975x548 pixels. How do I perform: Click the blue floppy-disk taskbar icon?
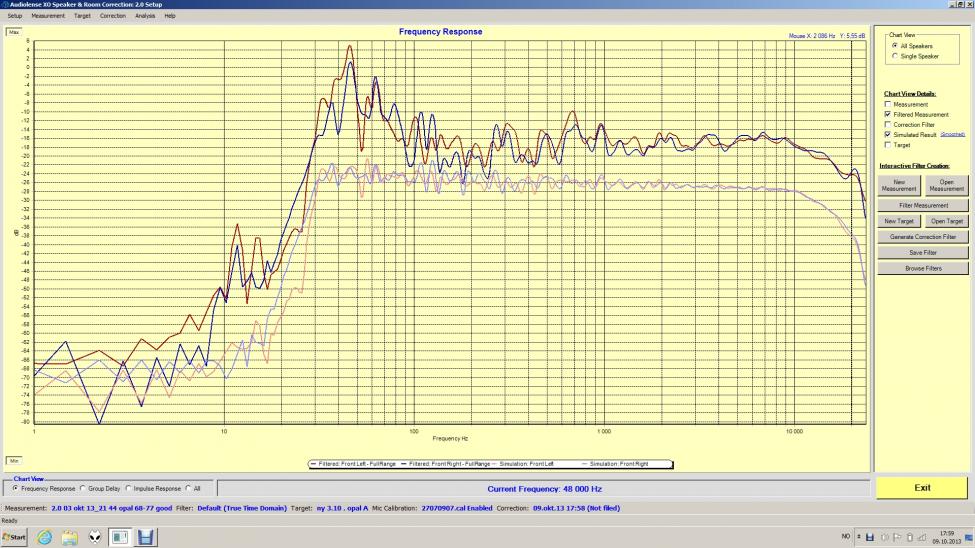click(146, 537)
